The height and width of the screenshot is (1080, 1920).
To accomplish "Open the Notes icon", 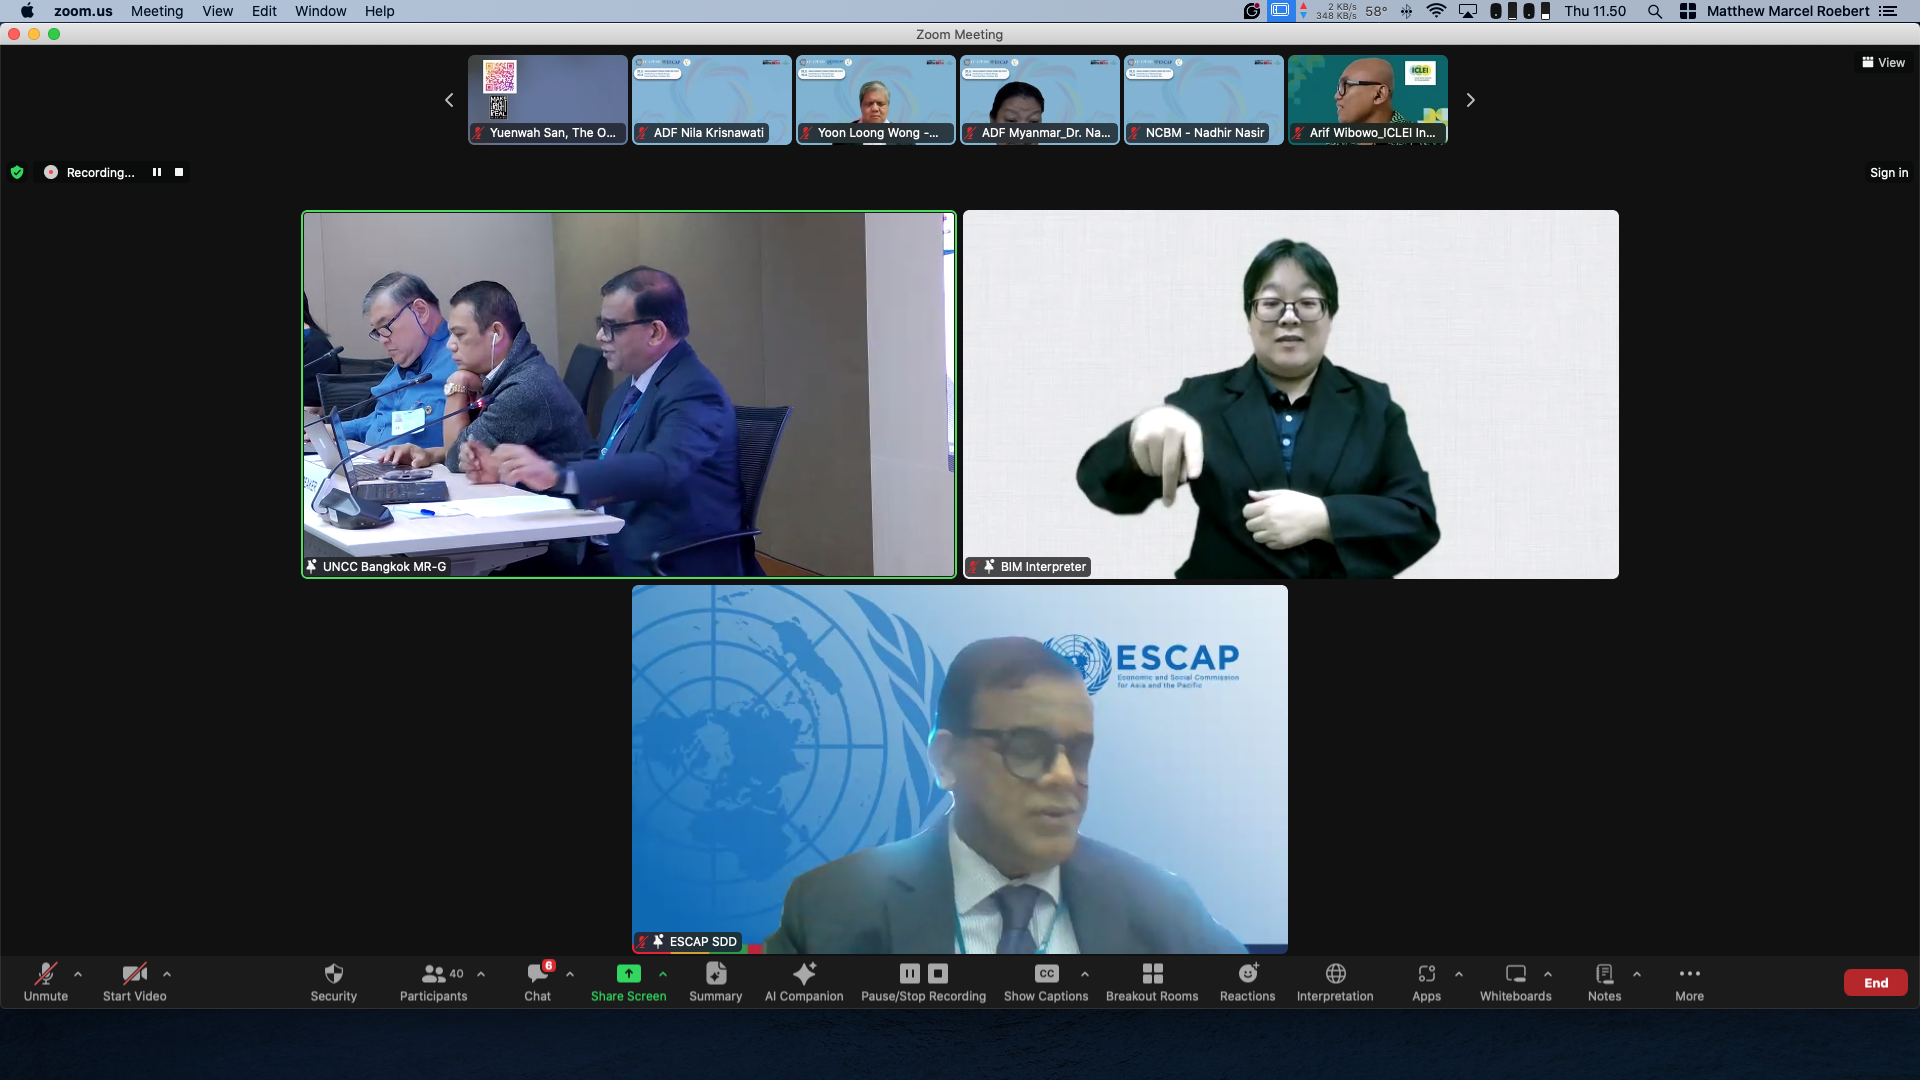I will (1604, 973).
